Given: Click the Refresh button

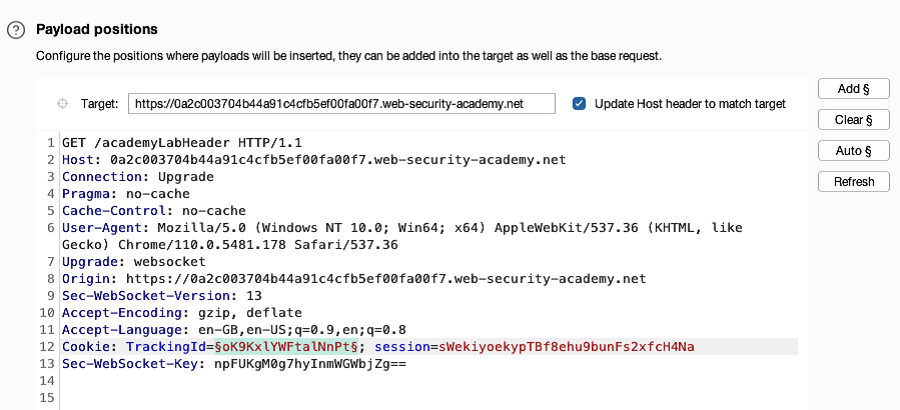Looking at the screenshot, I should point(854,182).
